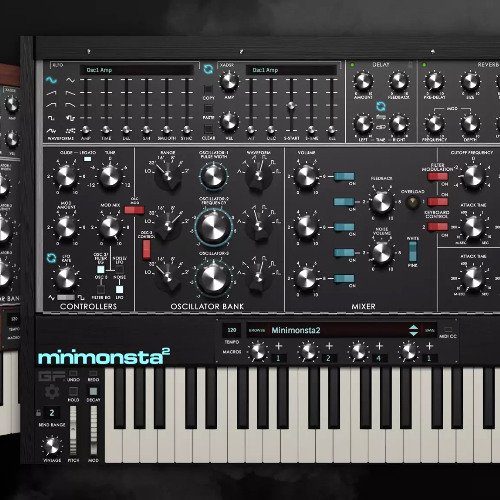Screen dimensions: 500x500
Task: Select the sine LFO waveform highlighted in cyan
Action: click(51, 80)
